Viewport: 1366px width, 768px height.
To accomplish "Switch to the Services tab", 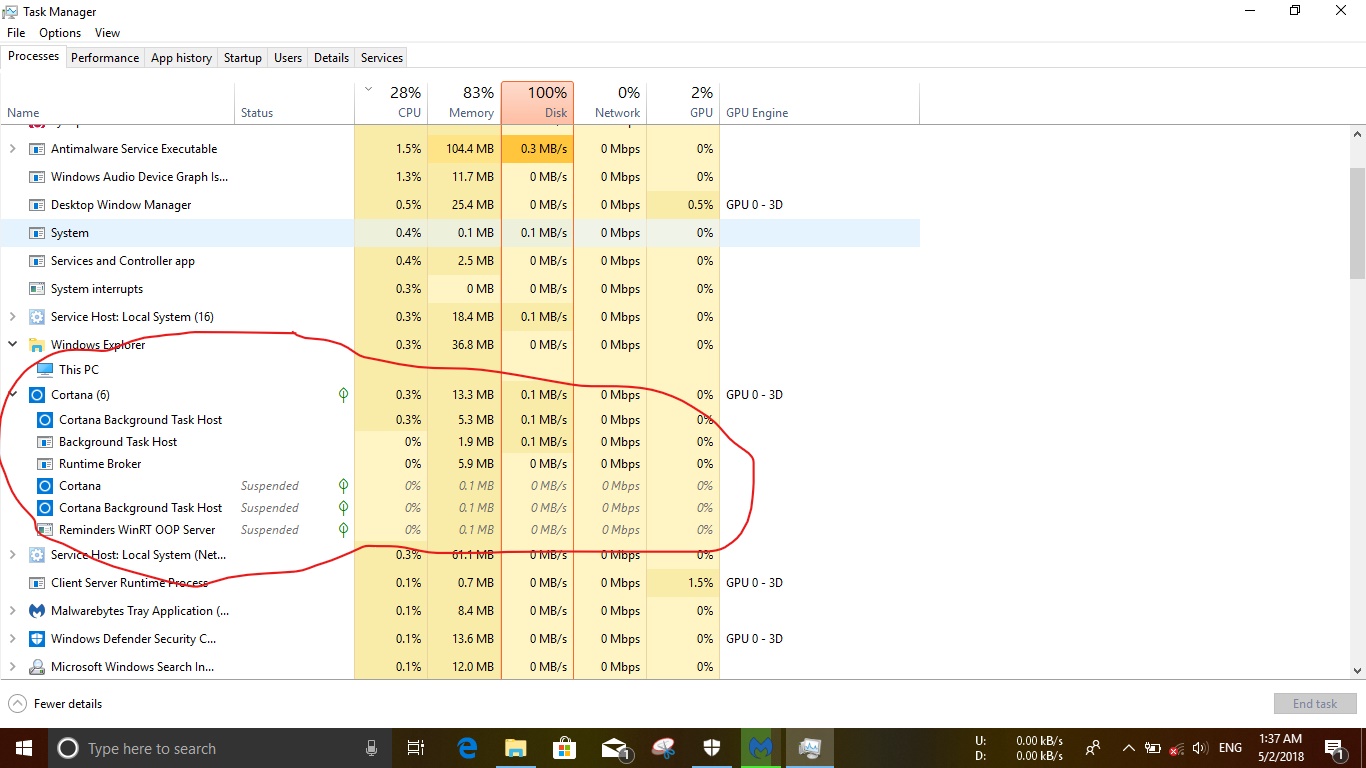I will pos(382,58).
